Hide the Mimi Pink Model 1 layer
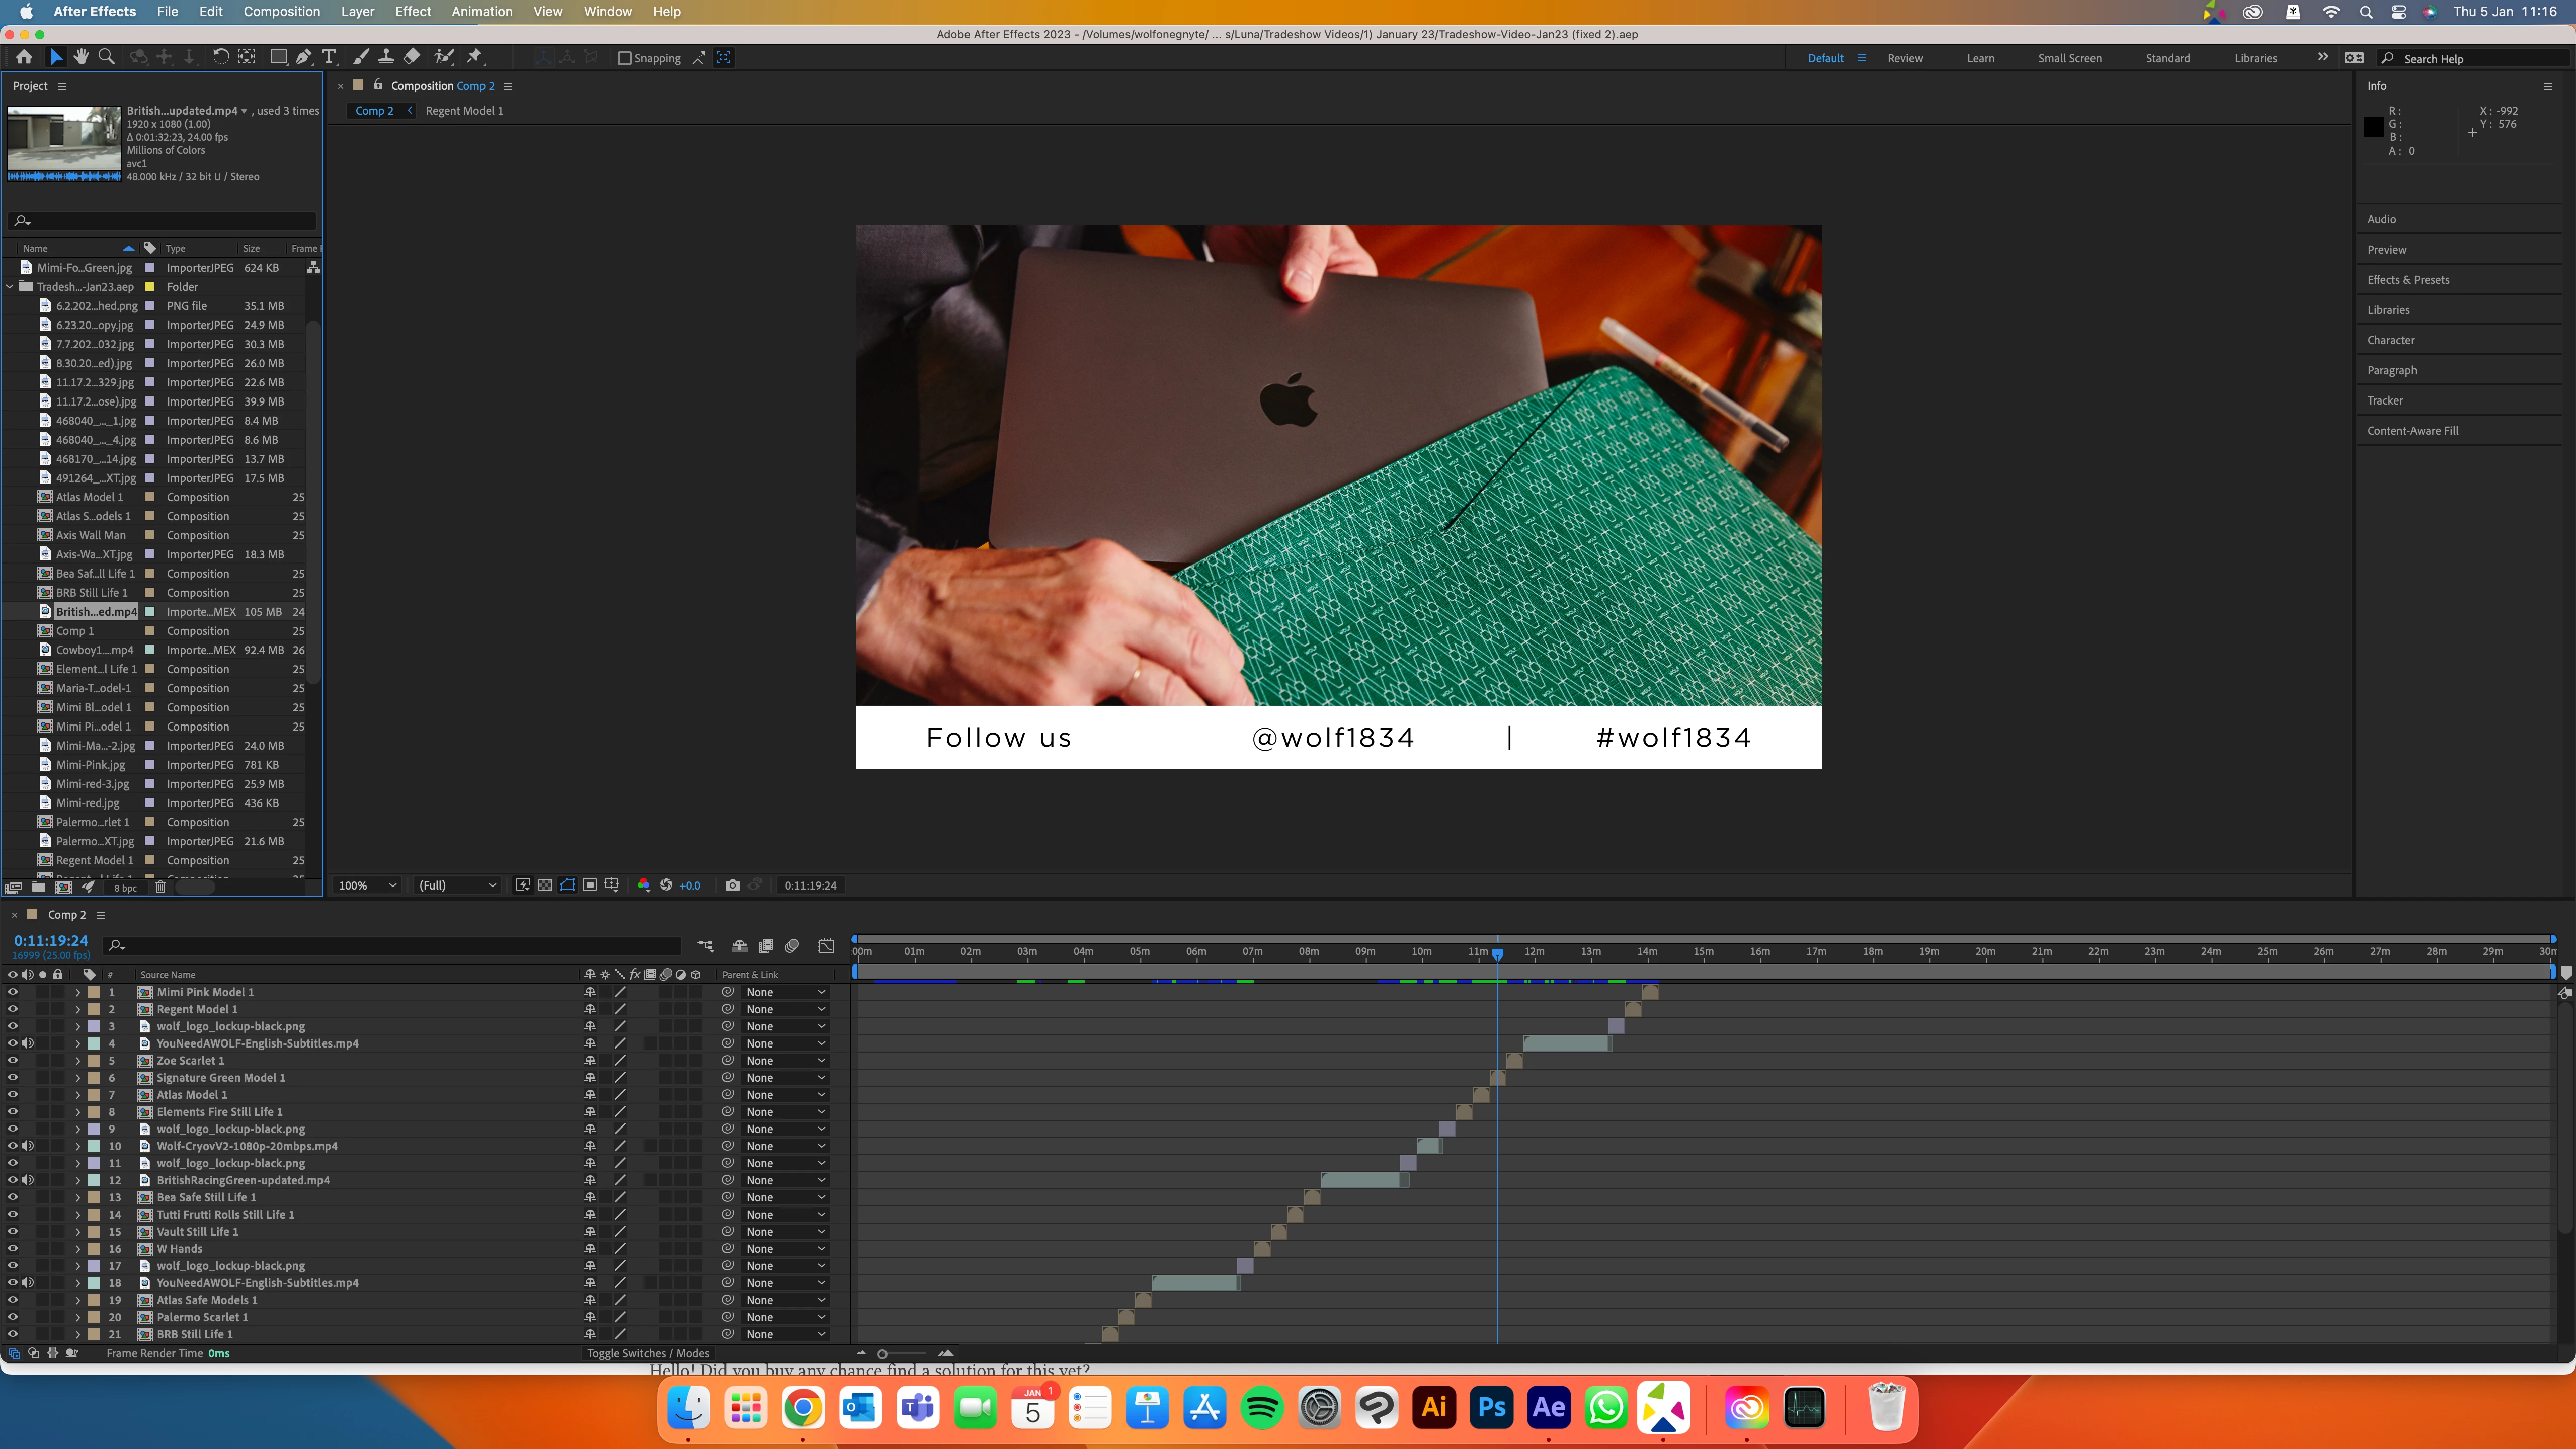Viewport: 2576px width, 1449px height. tap(13, 992)
